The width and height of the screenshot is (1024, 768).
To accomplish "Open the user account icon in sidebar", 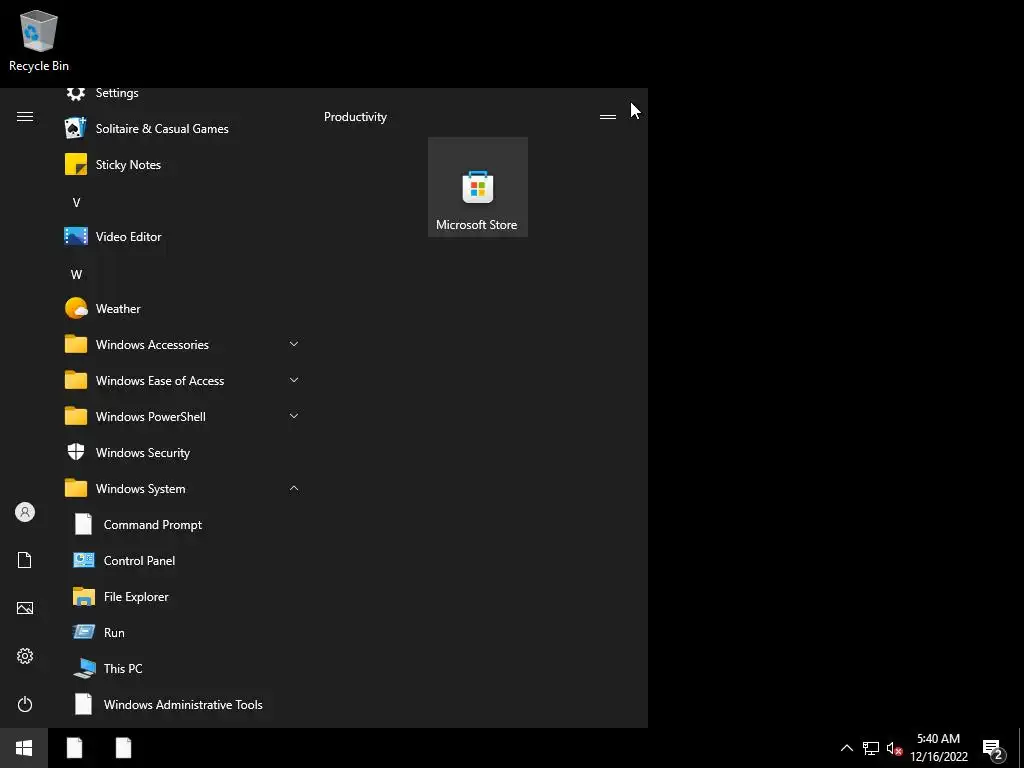I will (25, 512).
